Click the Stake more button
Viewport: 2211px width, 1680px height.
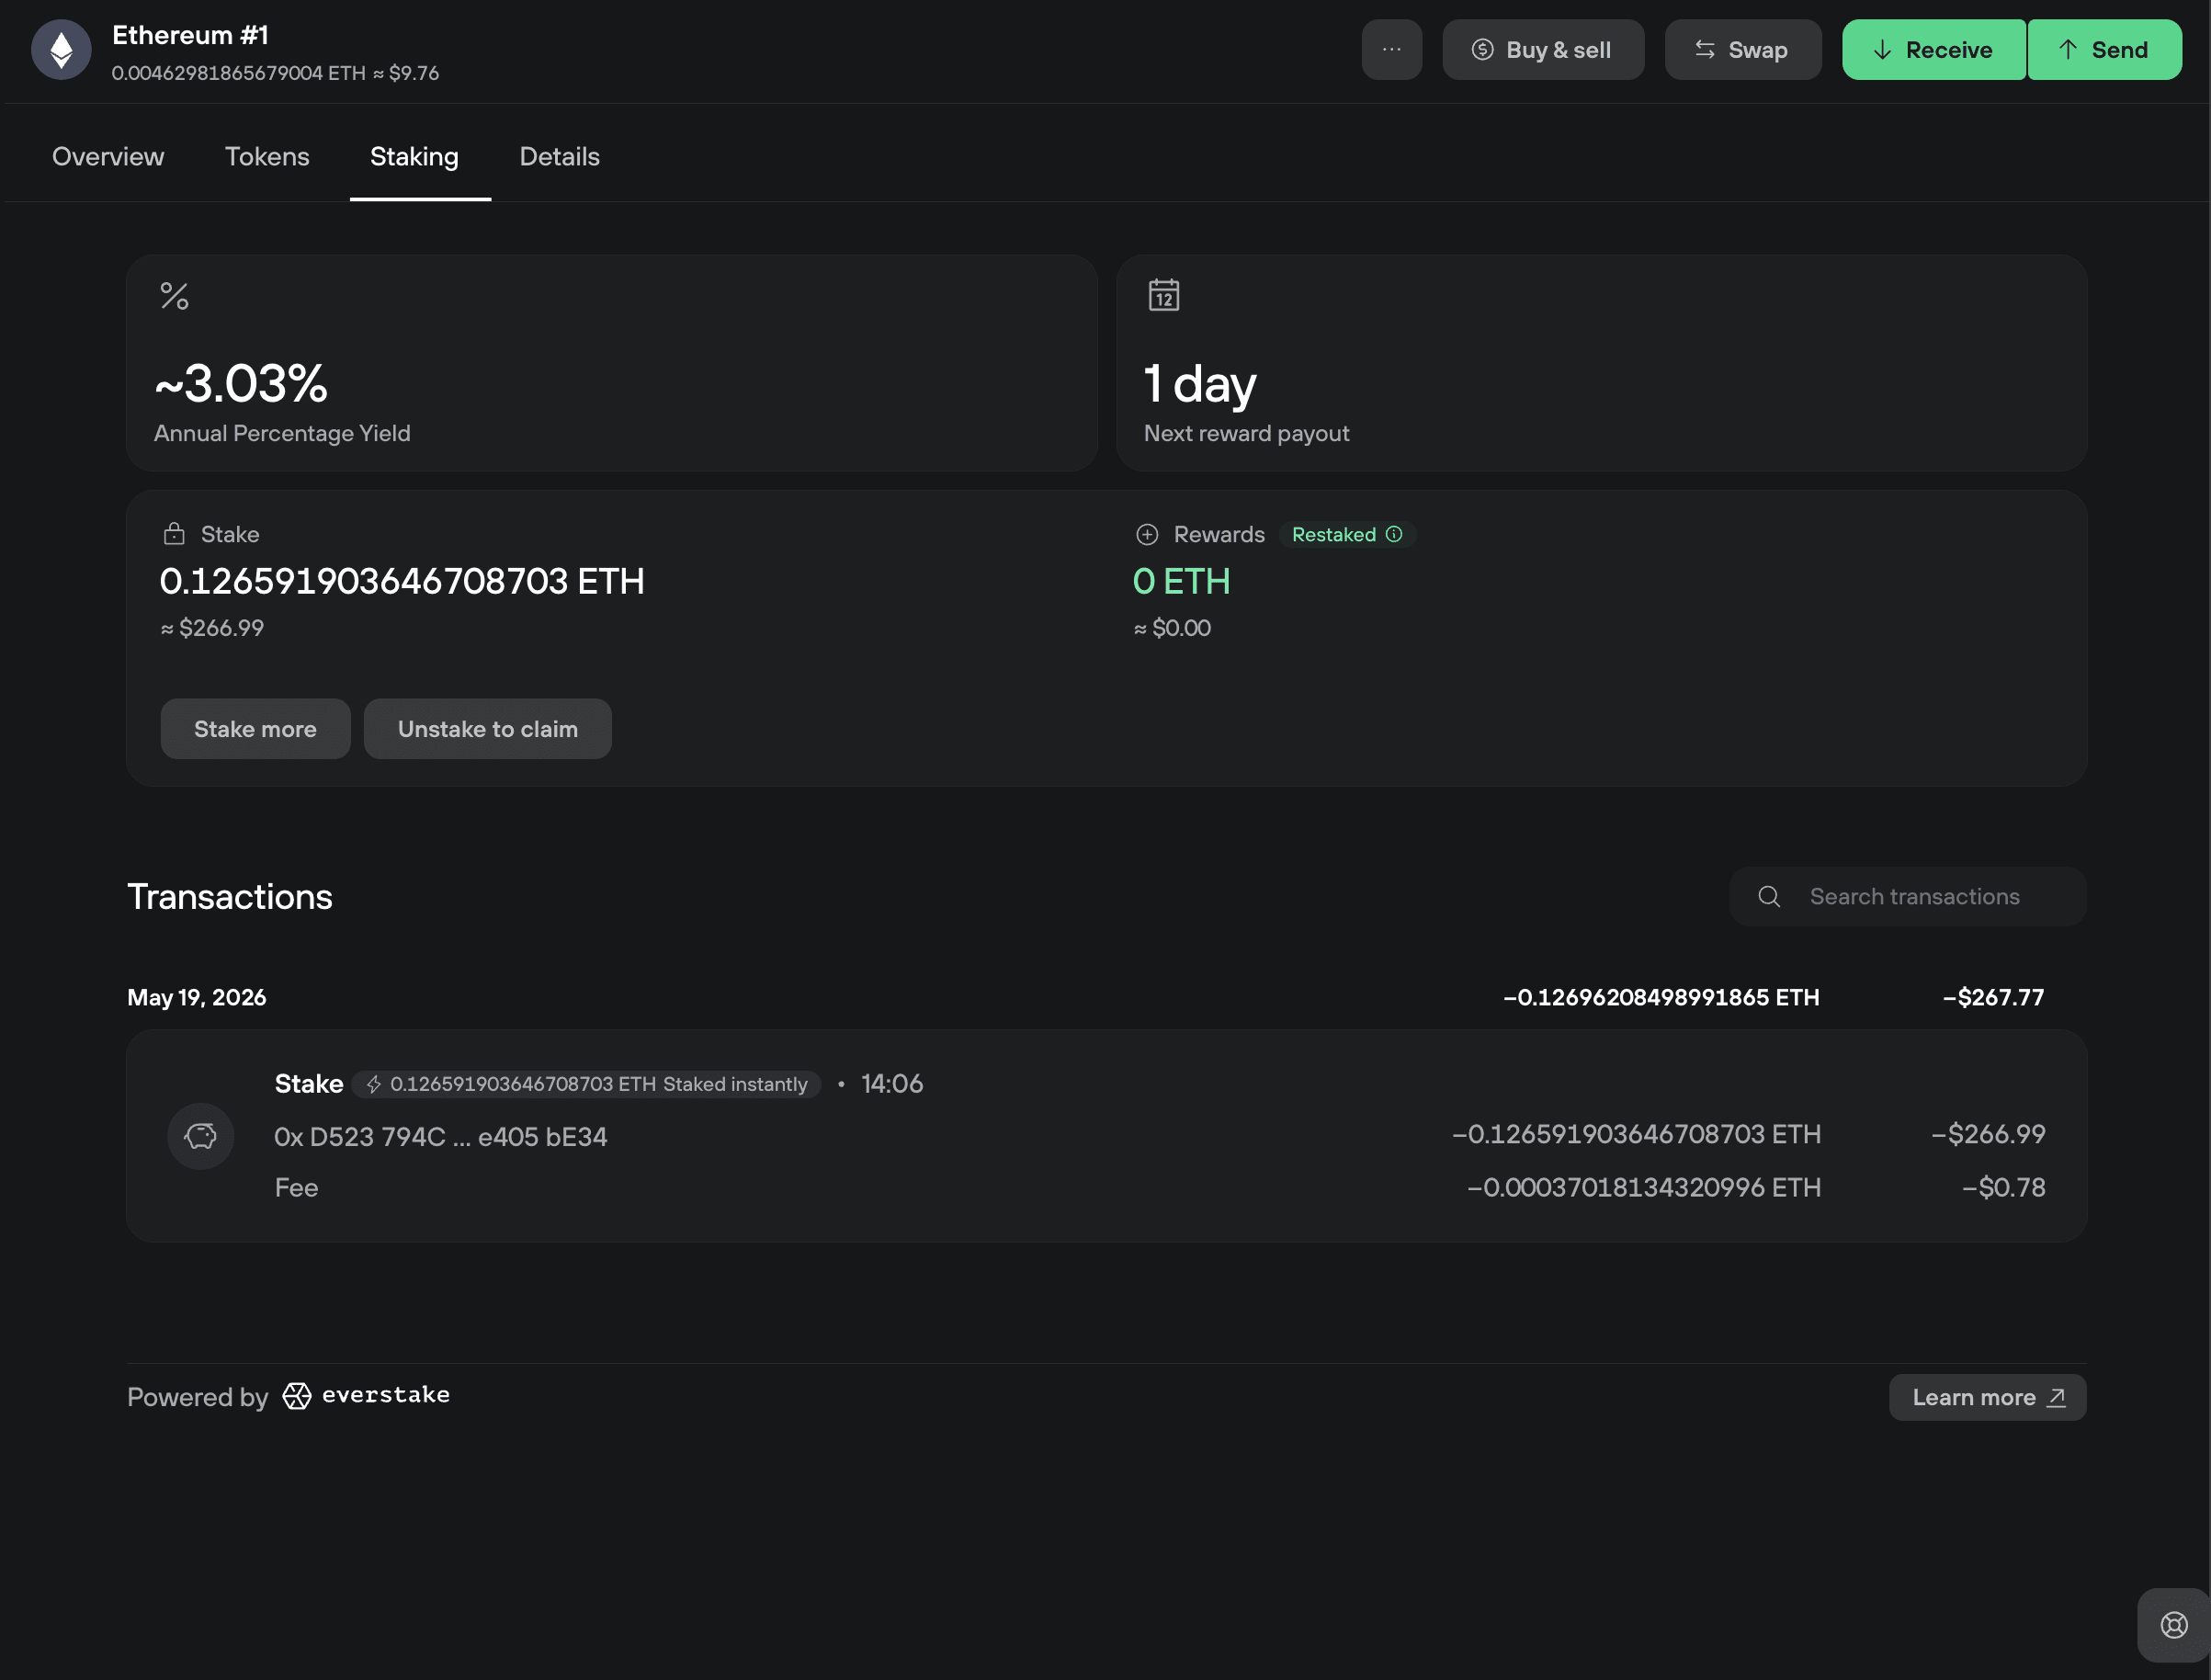click(x=255, y=729)
